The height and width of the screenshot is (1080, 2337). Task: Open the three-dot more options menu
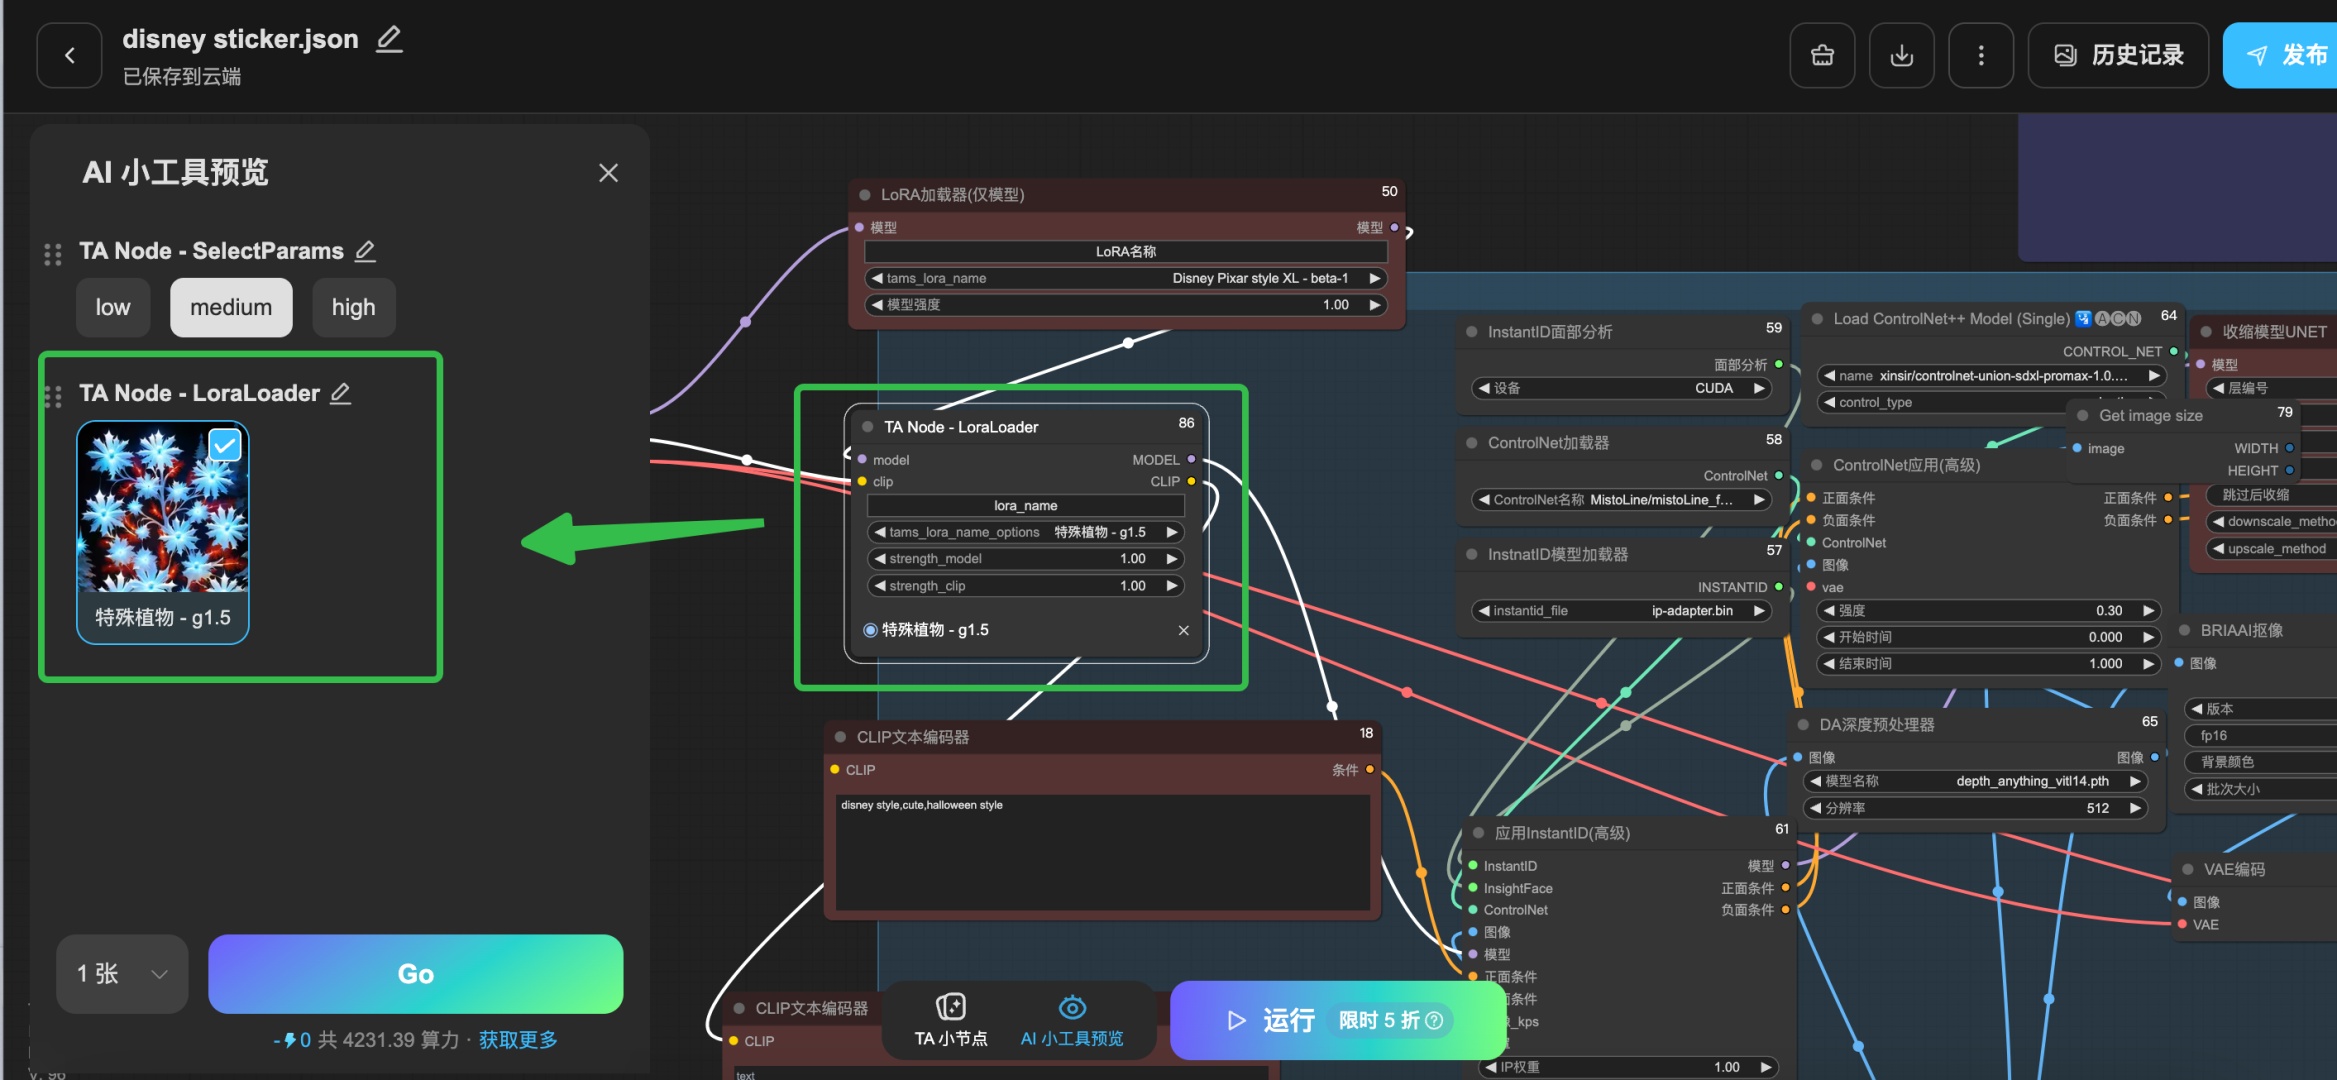1980,56
